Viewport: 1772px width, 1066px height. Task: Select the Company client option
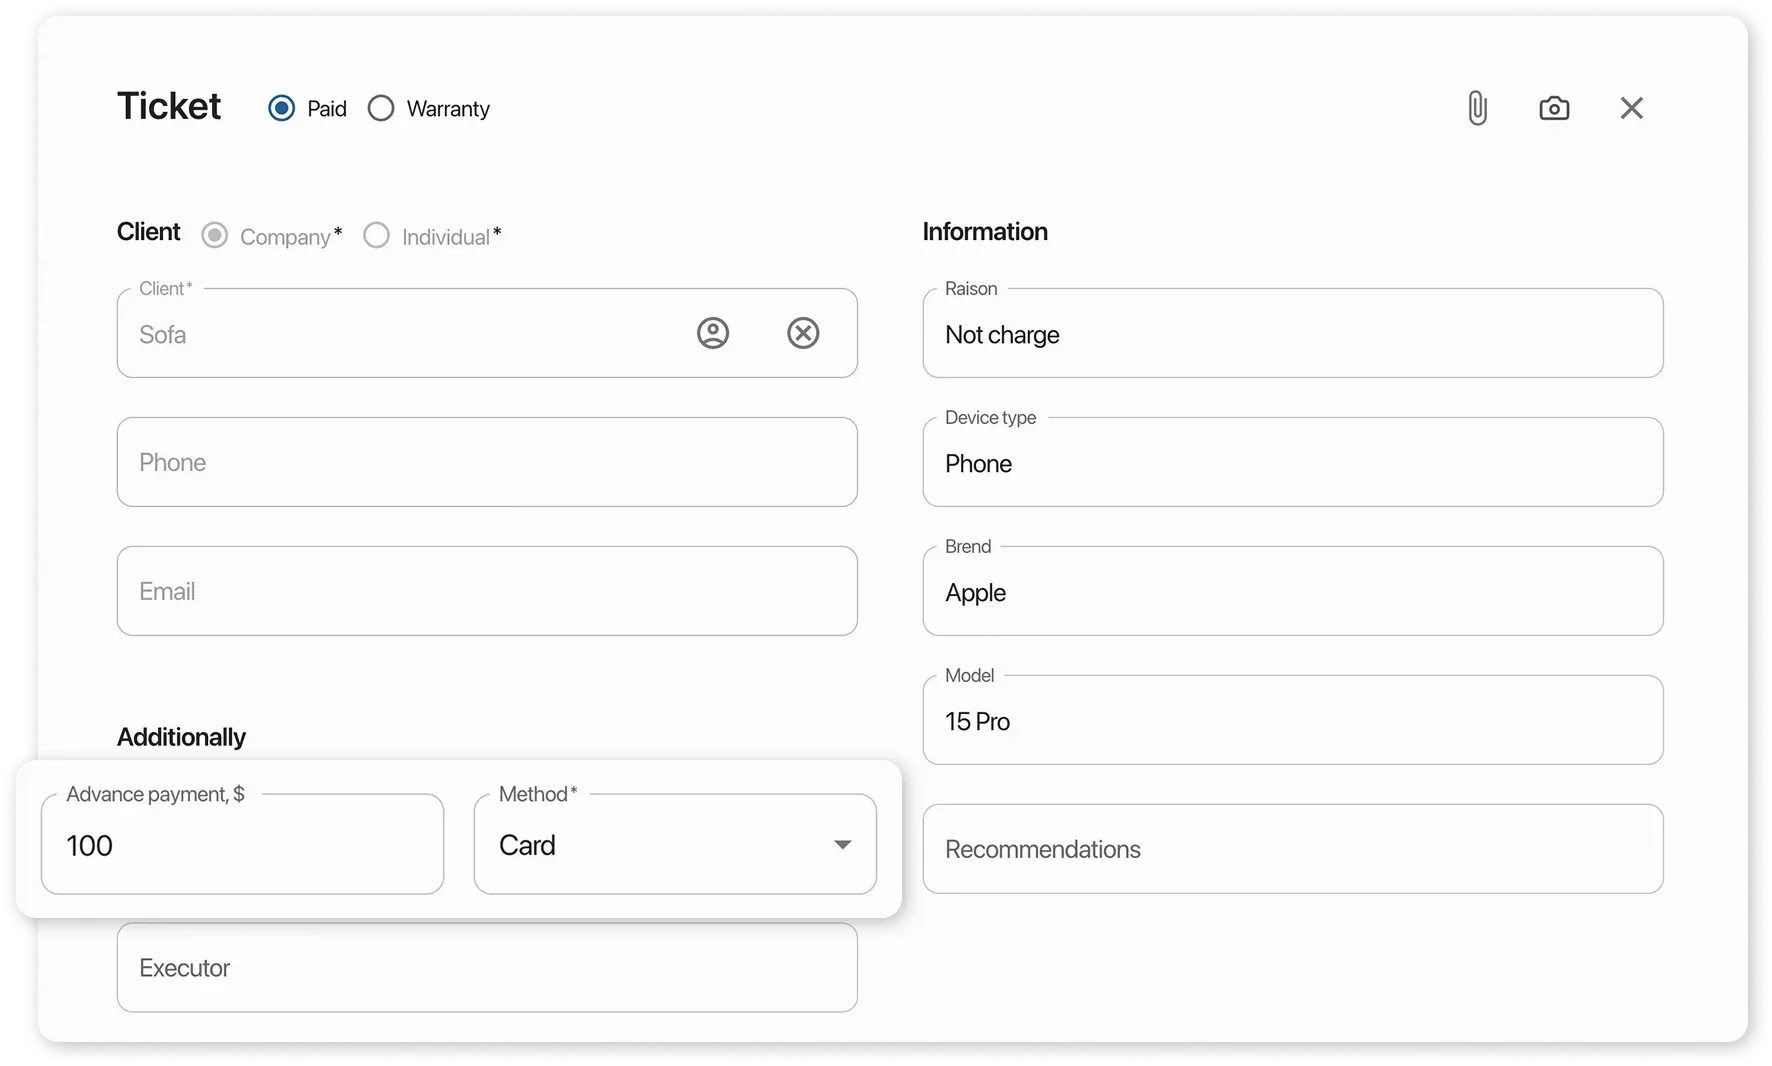[x=215, y=235]
